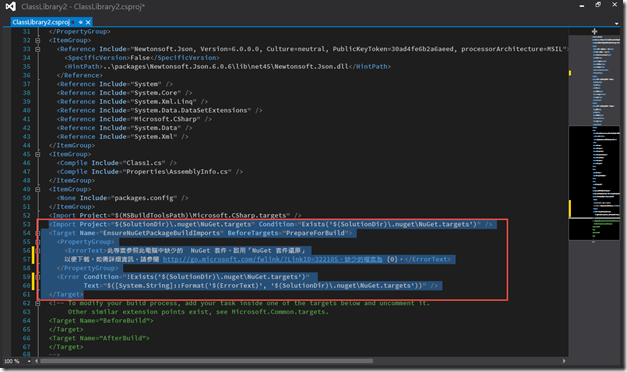Click the closing /PropertyGroup on line 31
627x372 pixels.
pos(80,32)
